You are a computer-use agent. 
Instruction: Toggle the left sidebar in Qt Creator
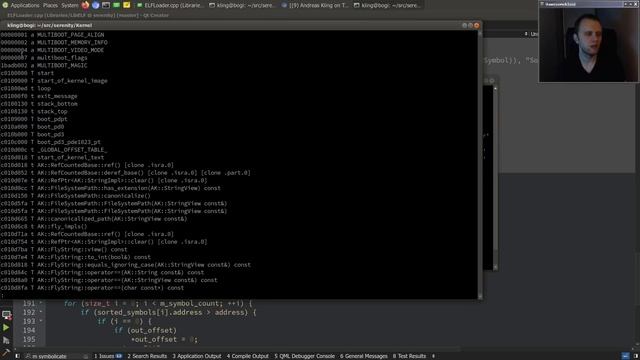click(x=18, y=356)
